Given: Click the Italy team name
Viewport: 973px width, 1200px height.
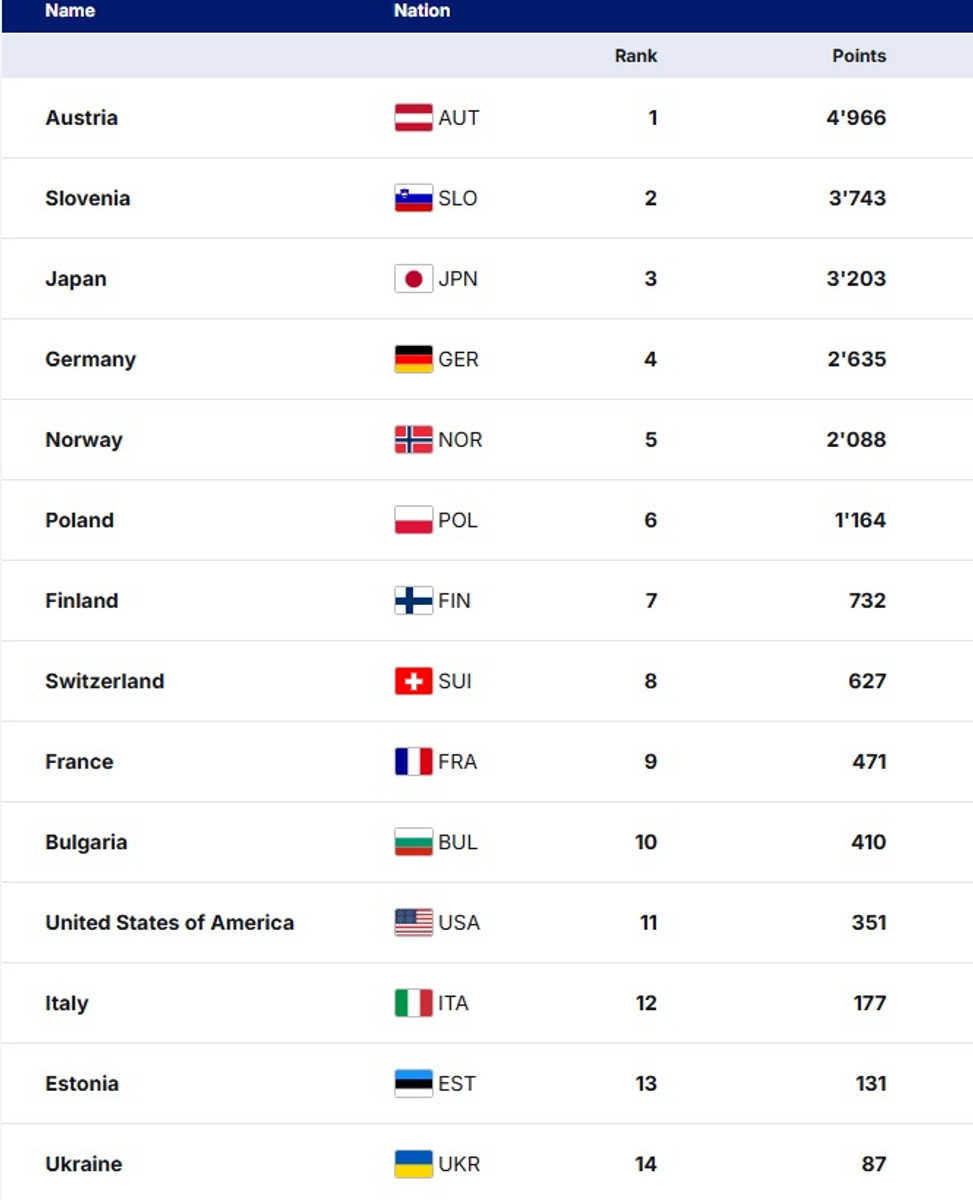Looking at the screenshot, I should tap(67, 1003).
